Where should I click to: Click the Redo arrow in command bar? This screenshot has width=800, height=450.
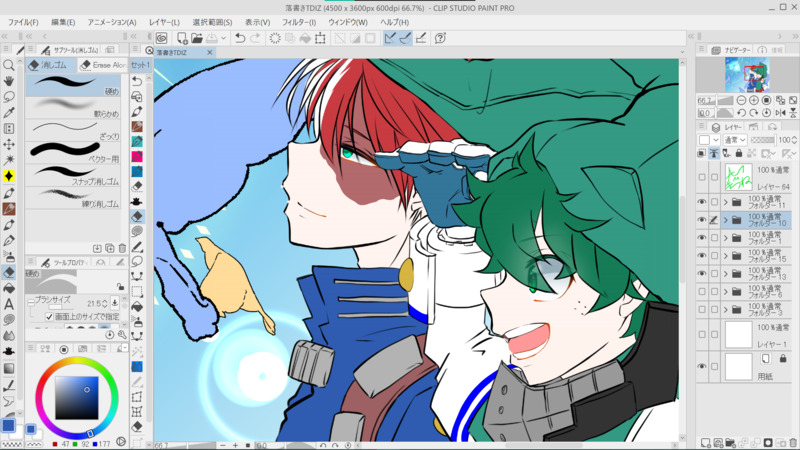click(255, 38)
